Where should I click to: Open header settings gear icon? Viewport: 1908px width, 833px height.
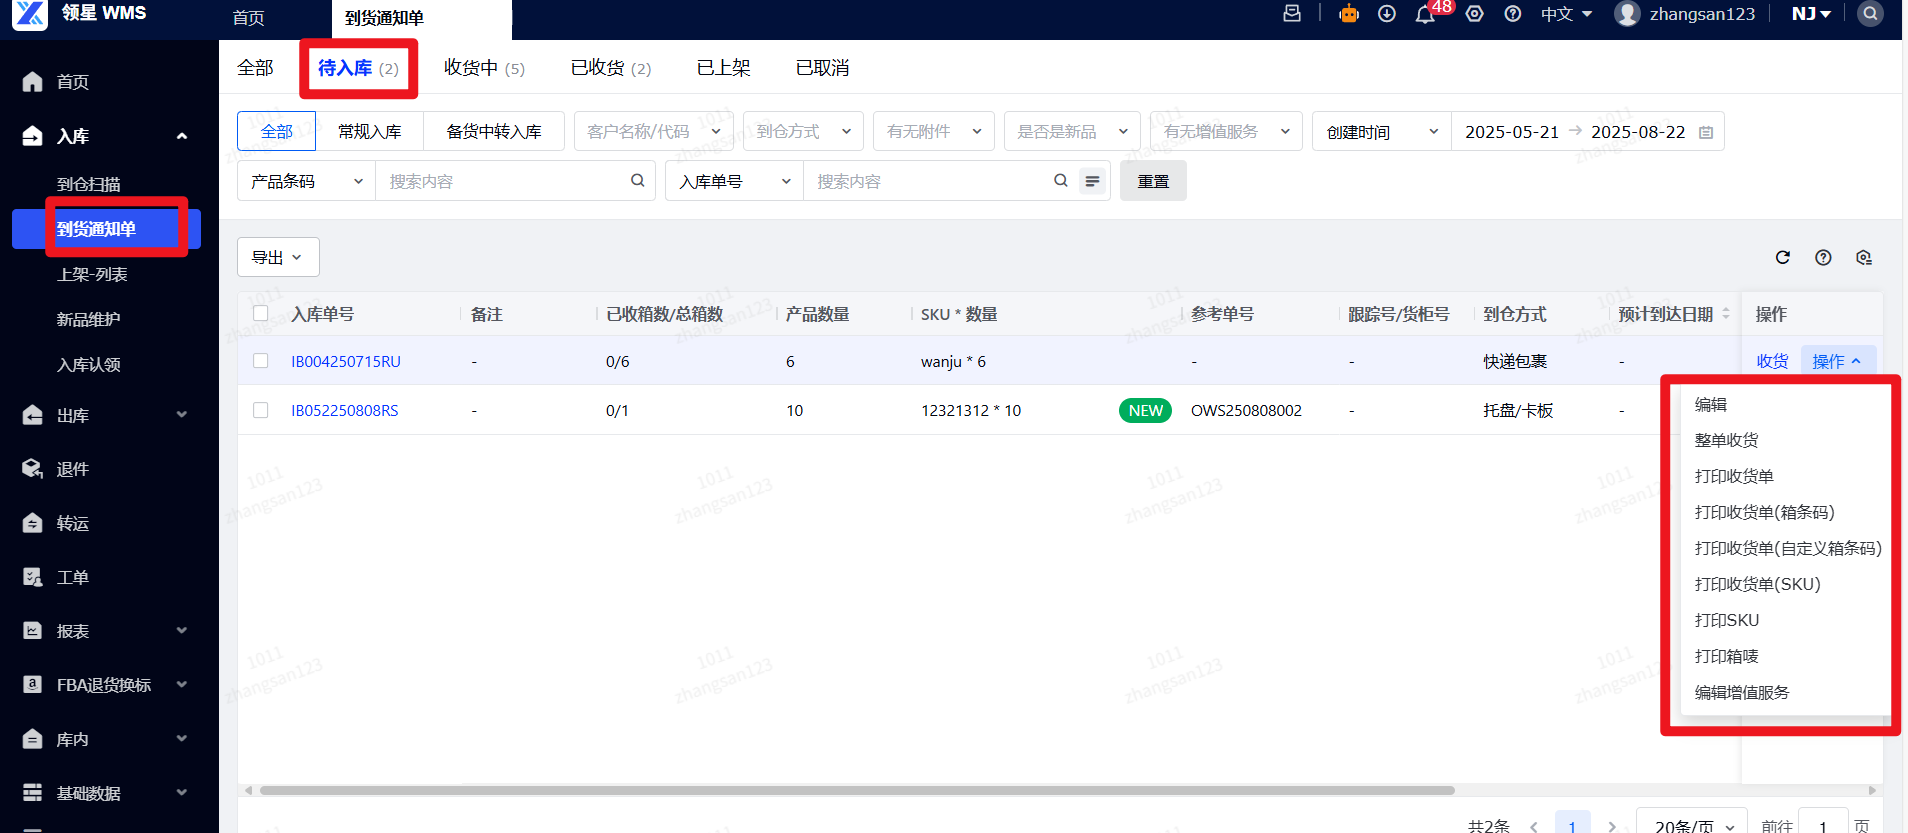(1474, 14)
